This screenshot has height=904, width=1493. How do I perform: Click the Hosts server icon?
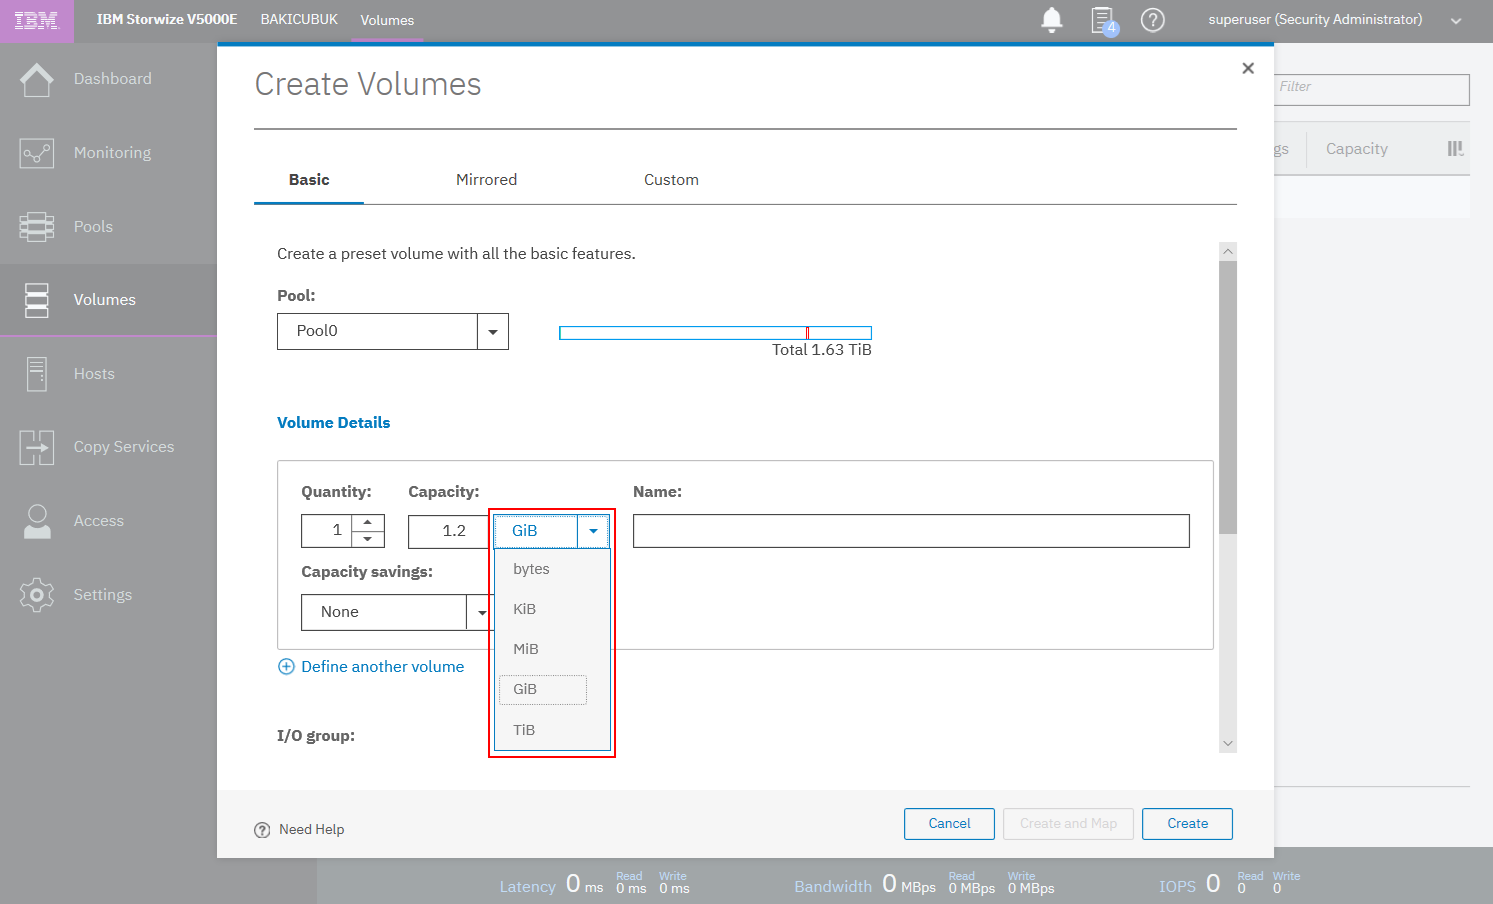pyautogui.click(x=37, y=374)
